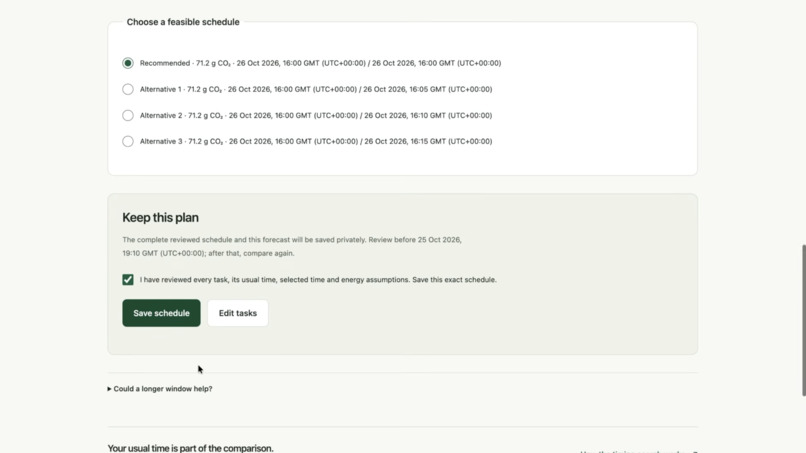
Task: Click the page vertical scrollbar thumb
Action: coord(803,320)
